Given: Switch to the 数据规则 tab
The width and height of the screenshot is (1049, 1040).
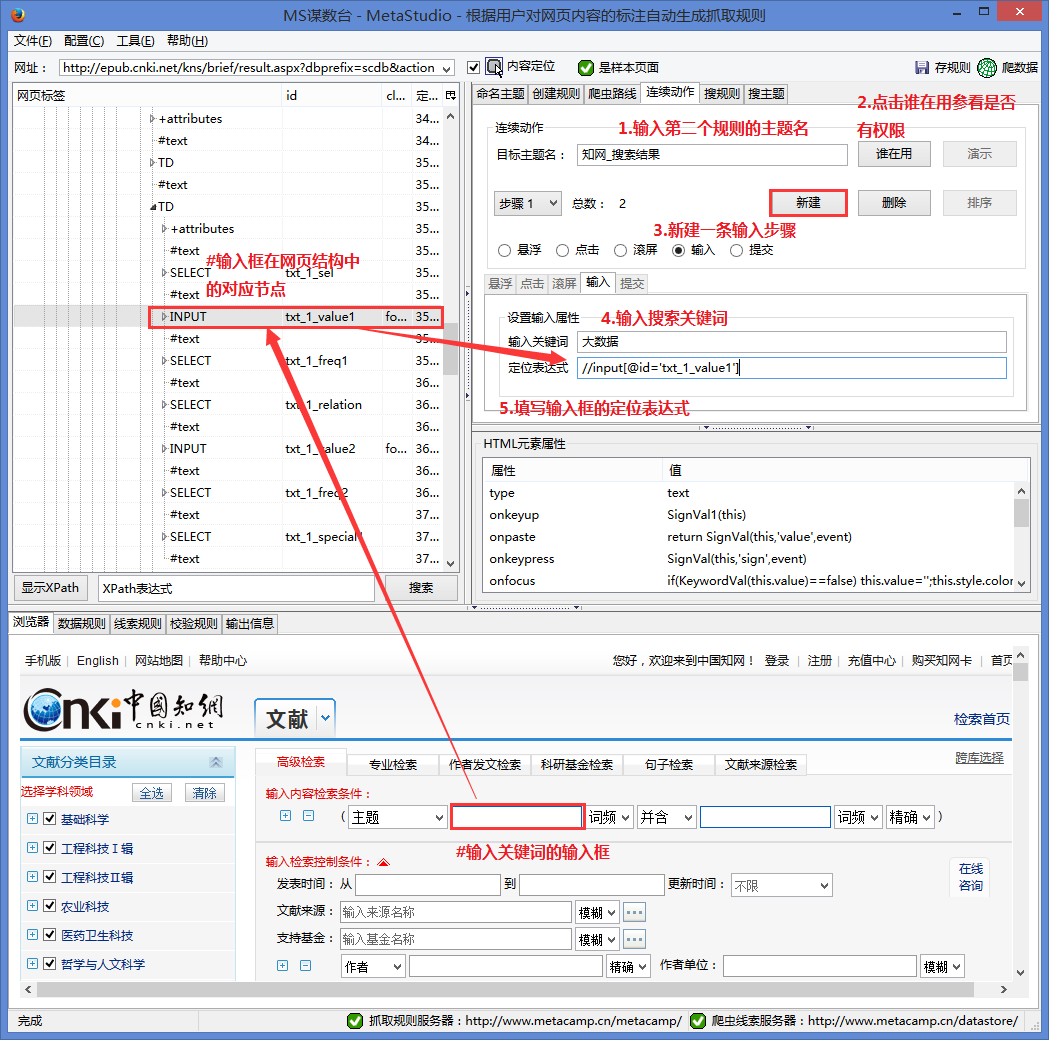Looking at the screenshot, I should point(82,623).
